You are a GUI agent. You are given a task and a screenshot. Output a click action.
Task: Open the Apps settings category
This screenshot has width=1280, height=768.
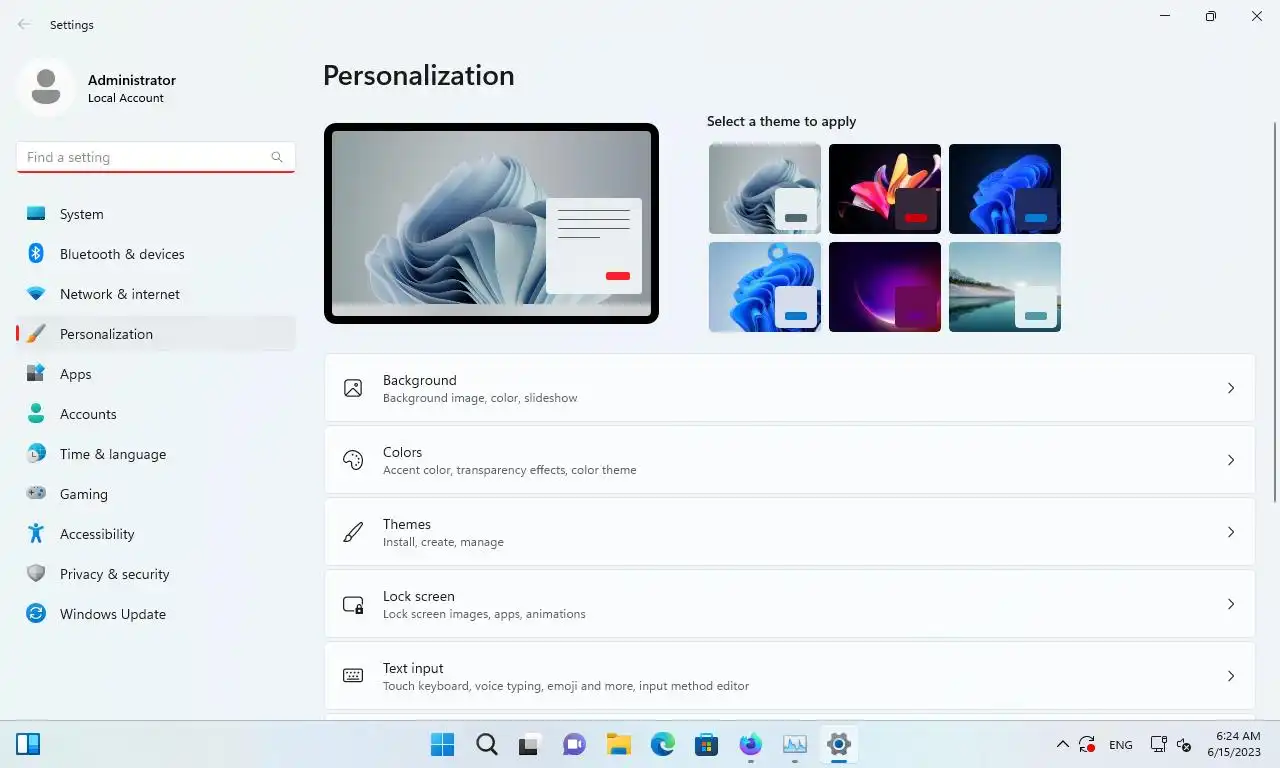point(156,374)
